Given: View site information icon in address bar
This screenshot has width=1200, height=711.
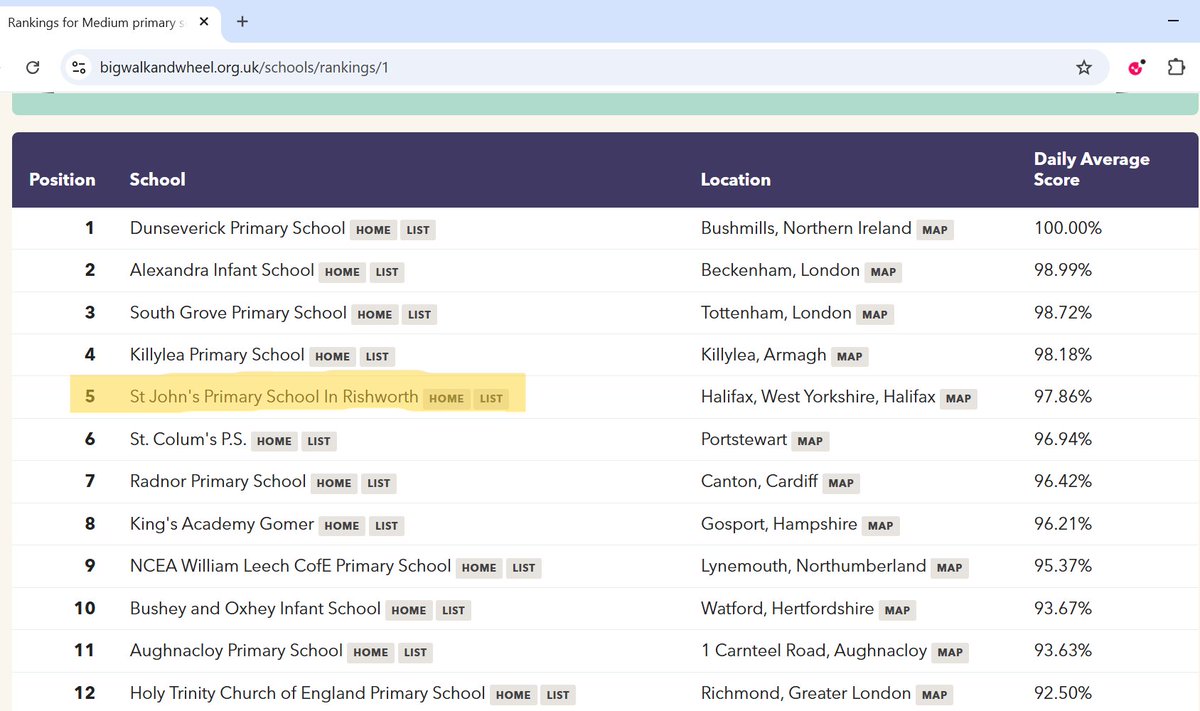Looking at the screenshot, I should pyautogui.click(x=80, y=68).
